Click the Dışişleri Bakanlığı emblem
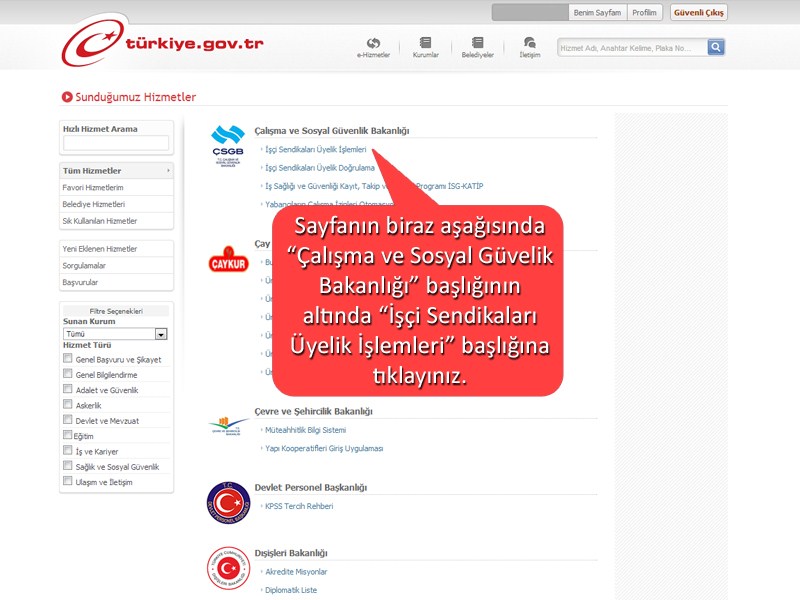The height and width of the screenshot is (600, 800). [228, 568]
